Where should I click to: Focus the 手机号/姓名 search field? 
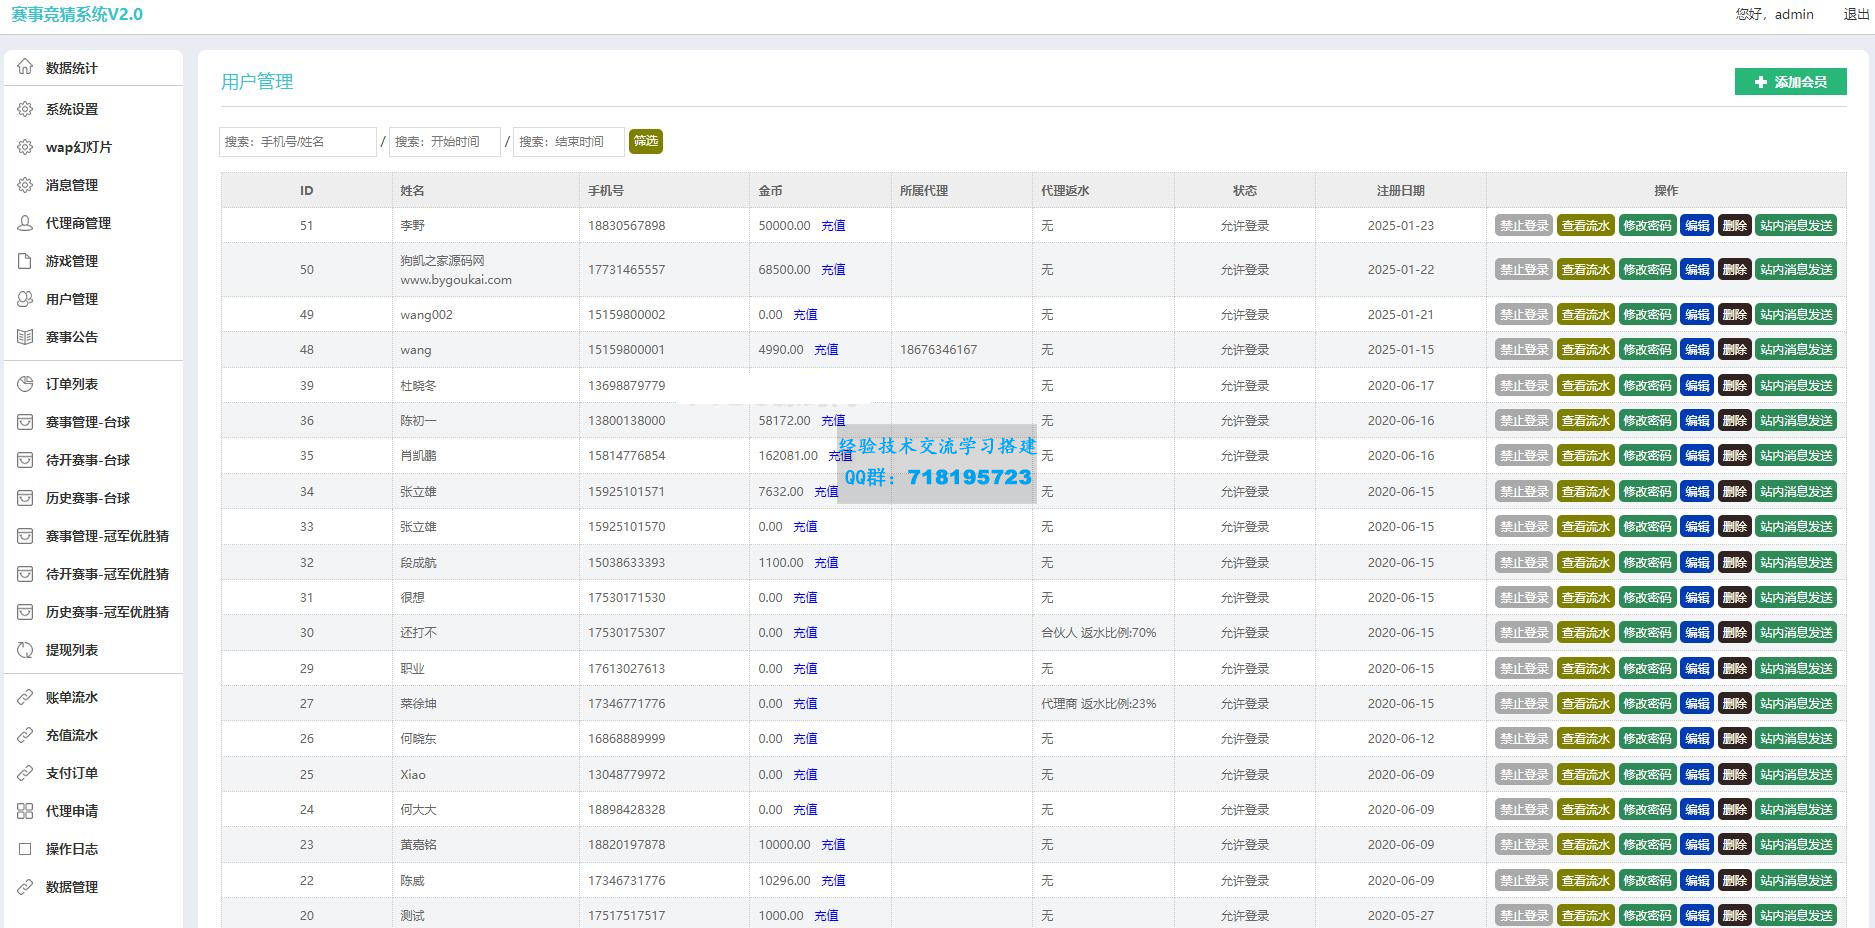coord(297,142)
